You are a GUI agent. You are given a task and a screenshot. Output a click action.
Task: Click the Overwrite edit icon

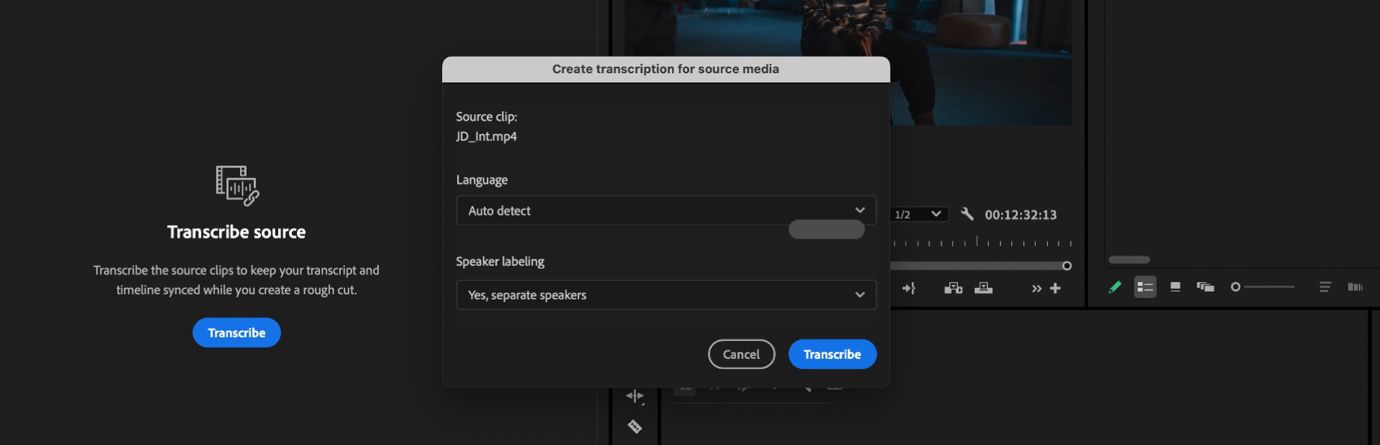pos(984,288)
